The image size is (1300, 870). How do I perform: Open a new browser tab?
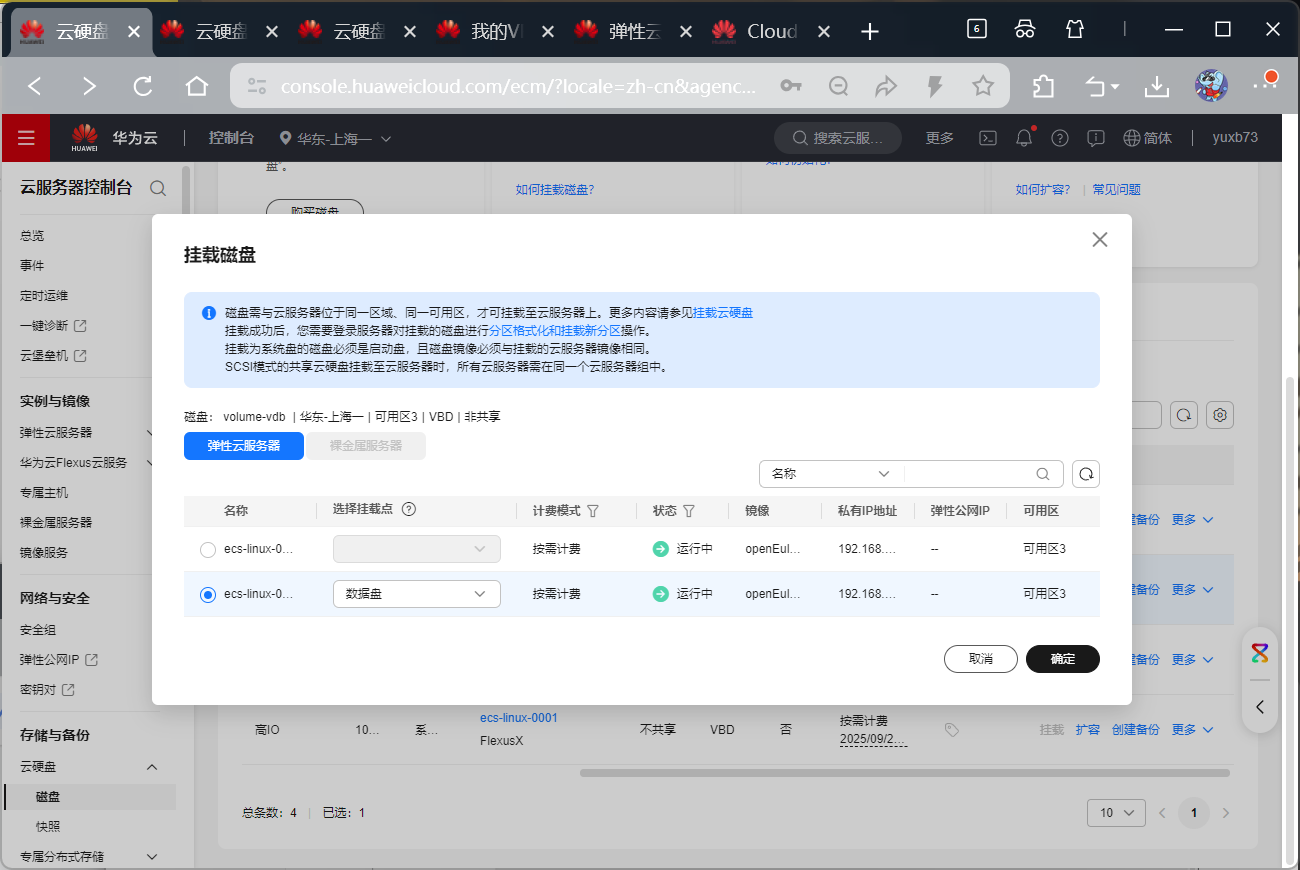coord(870,32)
